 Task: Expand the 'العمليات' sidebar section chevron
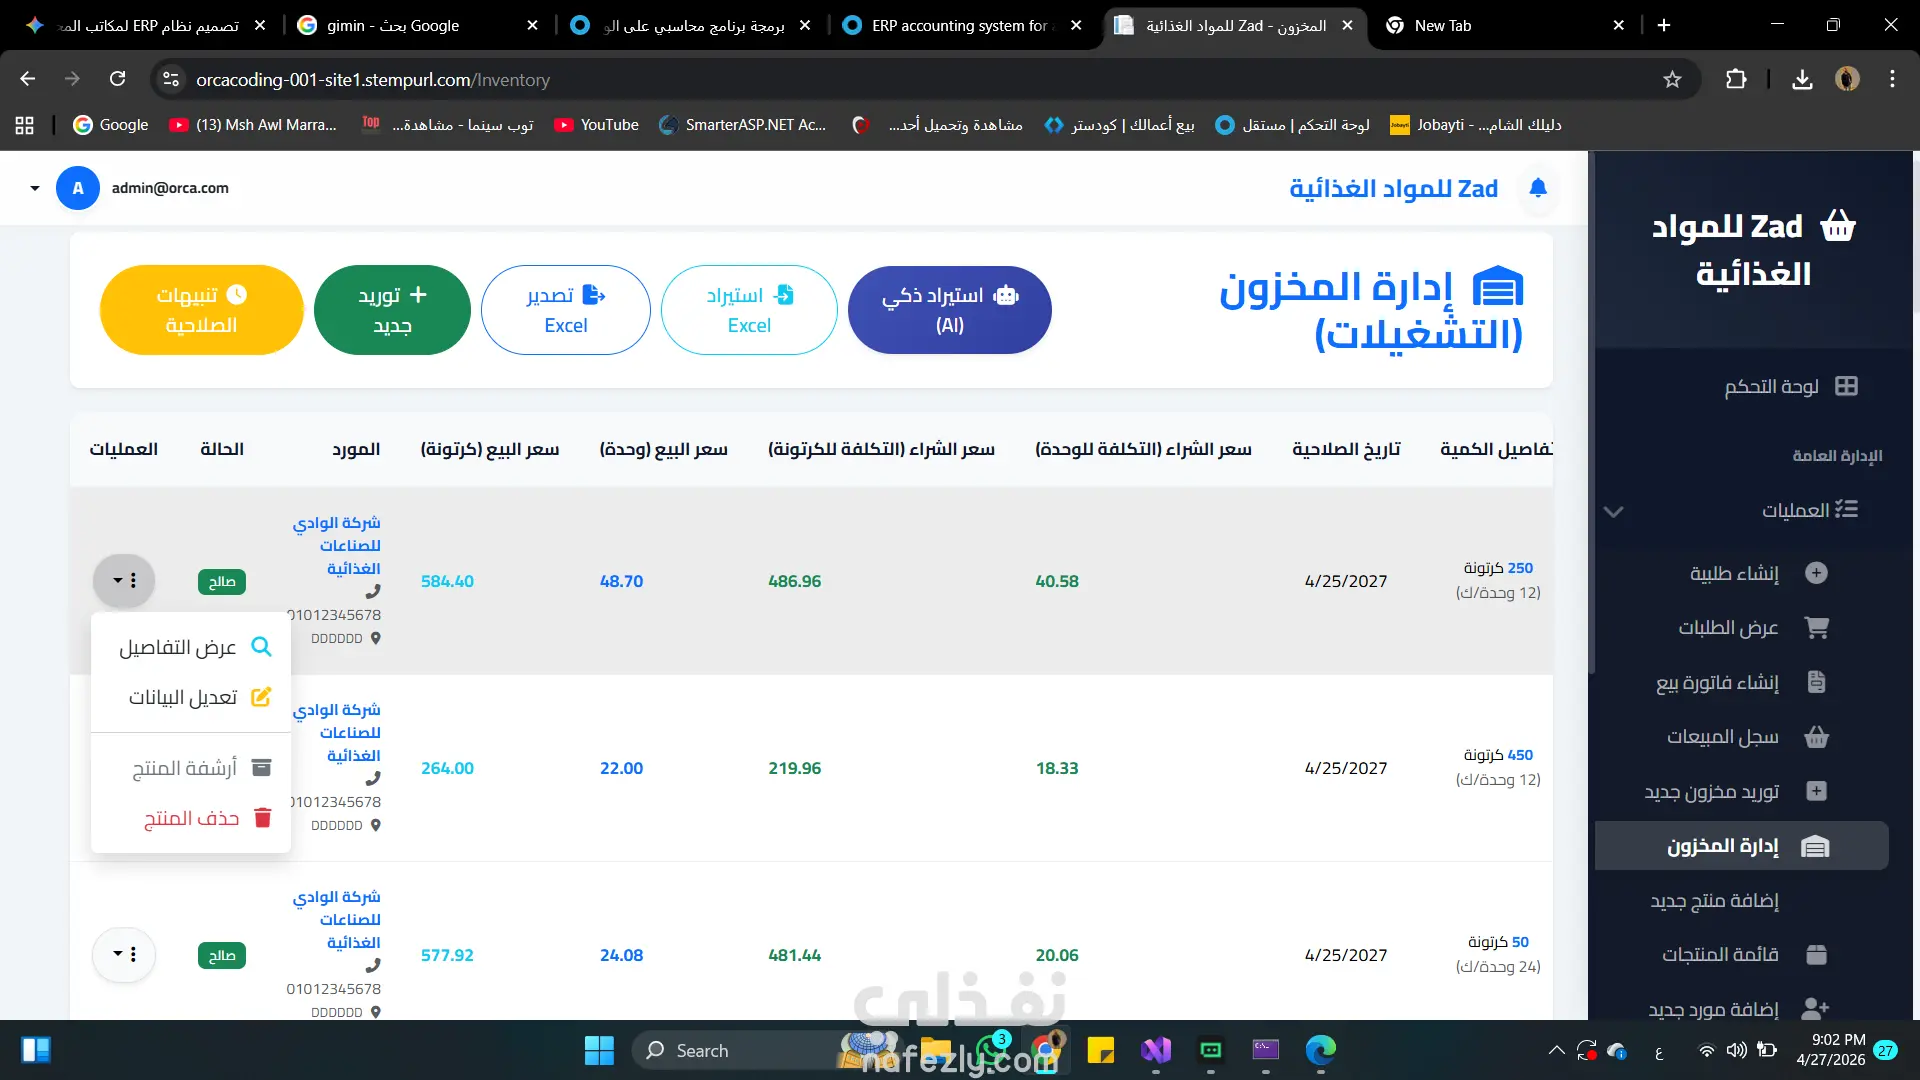pos(1613,511)
